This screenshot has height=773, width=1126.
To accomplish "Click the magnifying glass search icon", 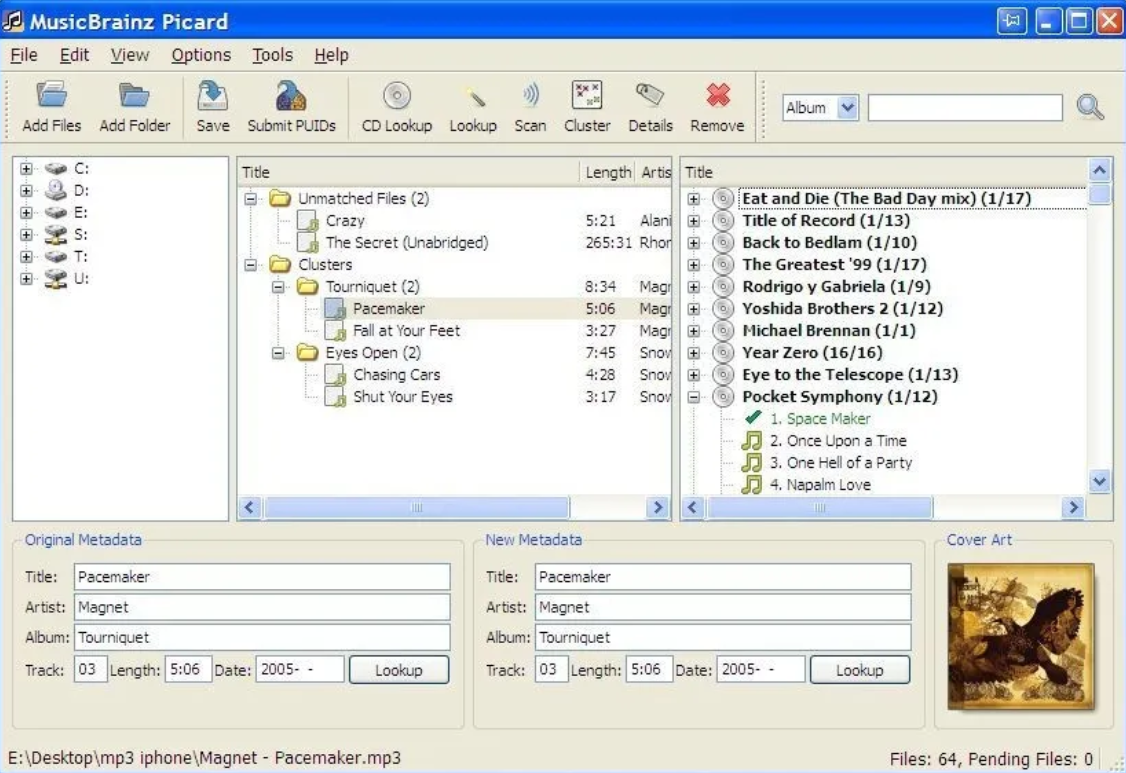I will click(x=1090, y=108).
